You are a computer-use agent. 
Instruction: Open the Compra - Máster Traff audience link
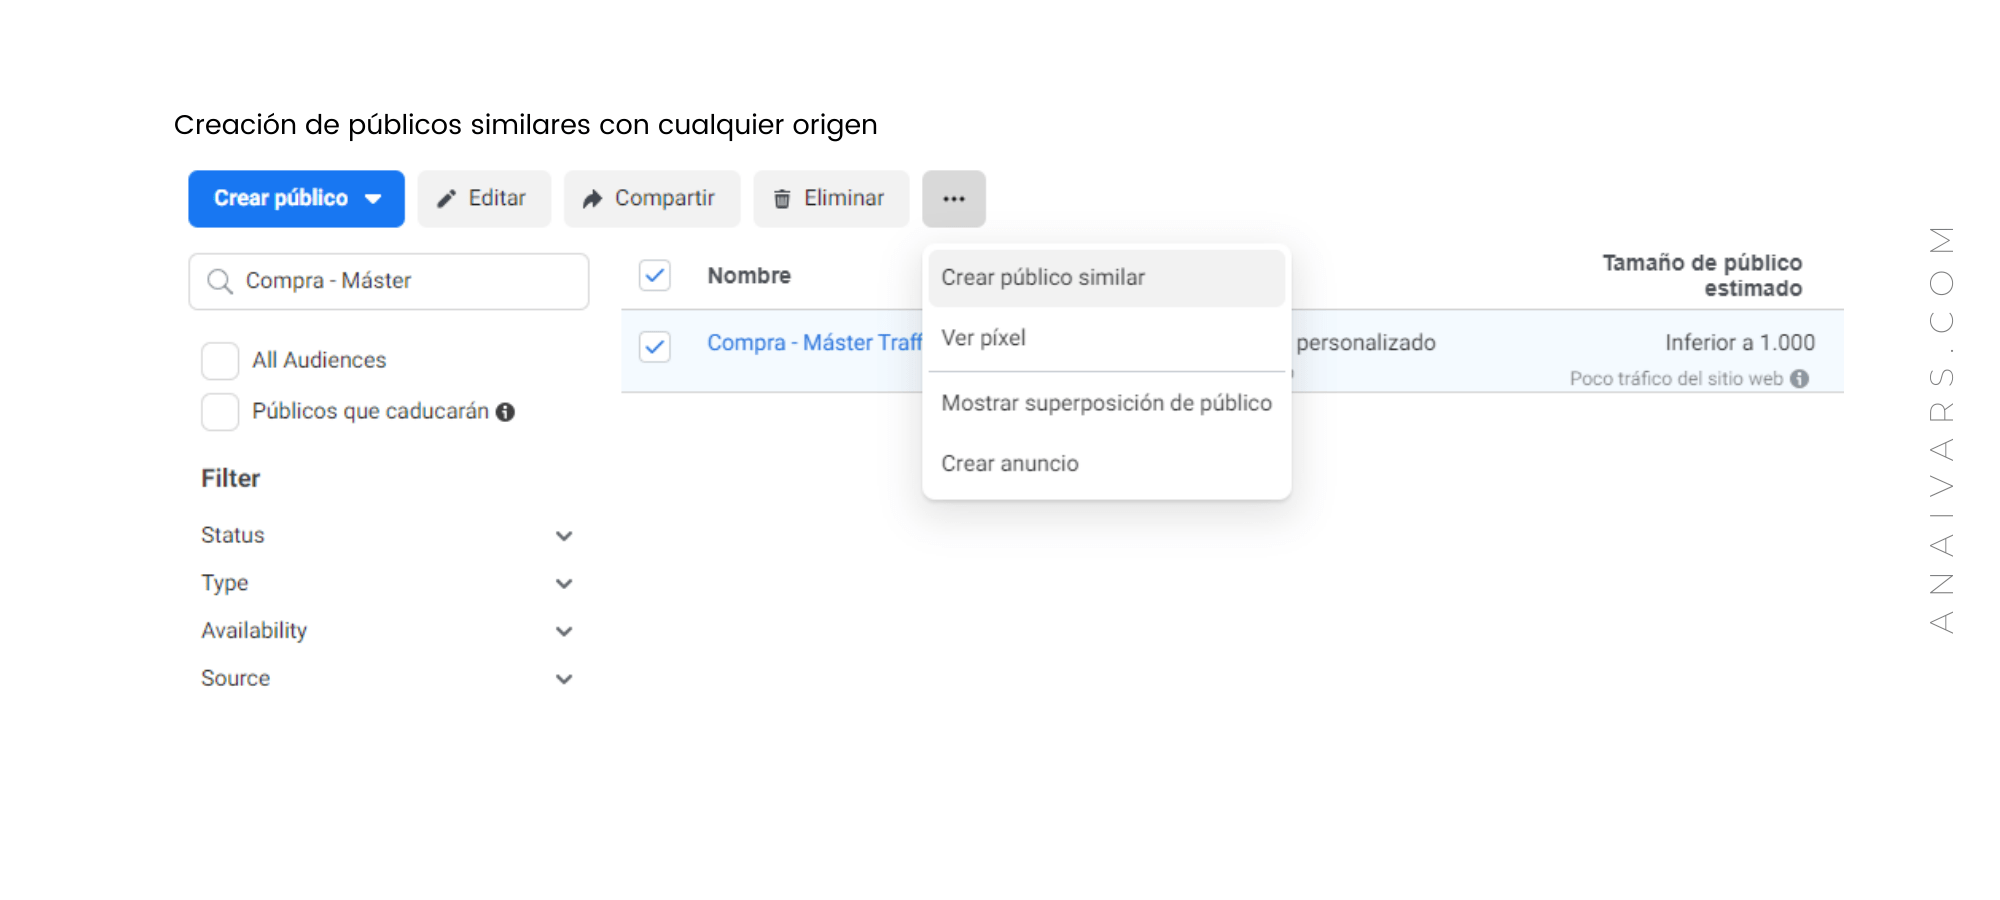tap(814, 343)
